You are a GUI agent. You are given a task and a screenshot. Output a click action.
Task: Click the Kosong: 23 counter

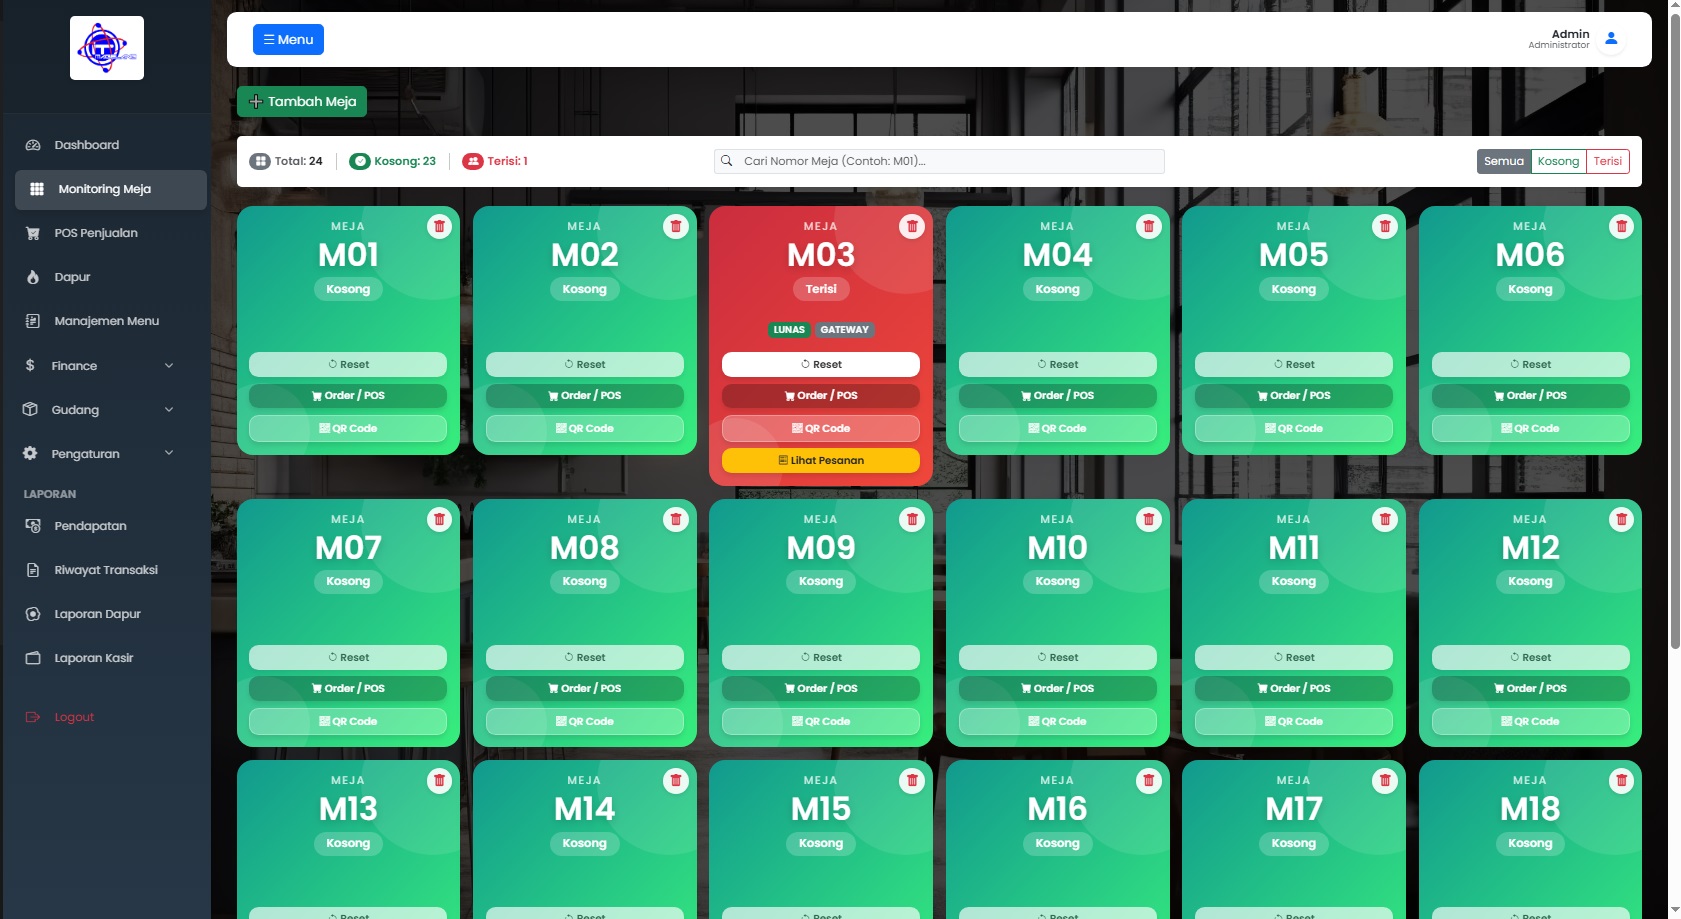[392, 161]
